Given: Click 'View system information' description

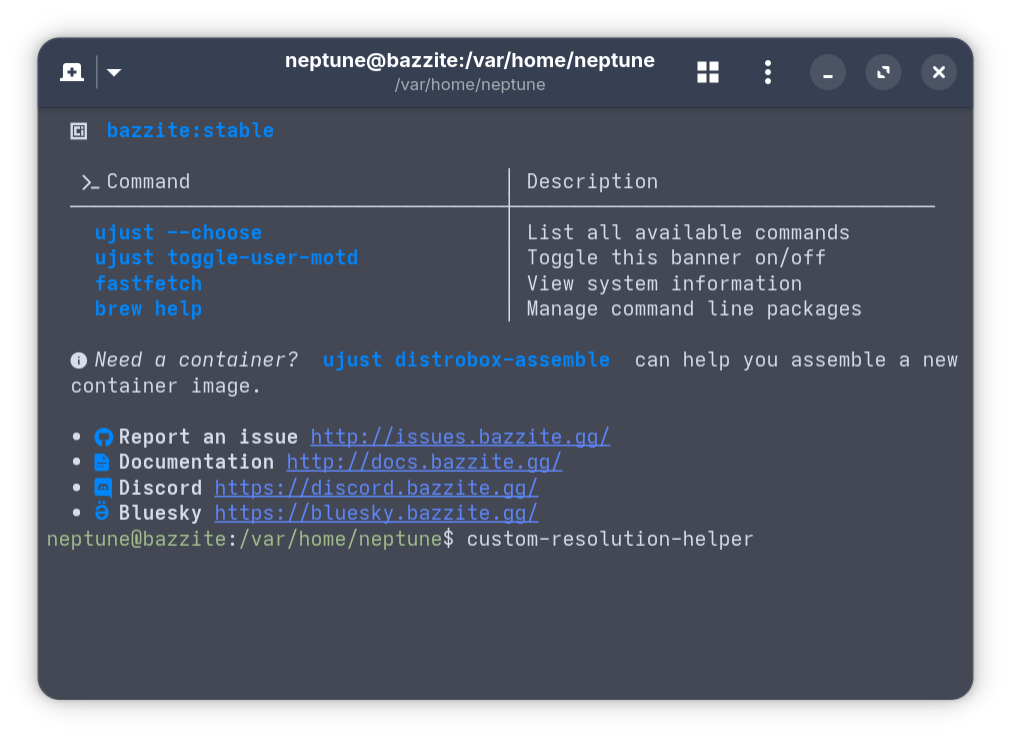Looking at the screenshot, I should (x=664, y=284).
